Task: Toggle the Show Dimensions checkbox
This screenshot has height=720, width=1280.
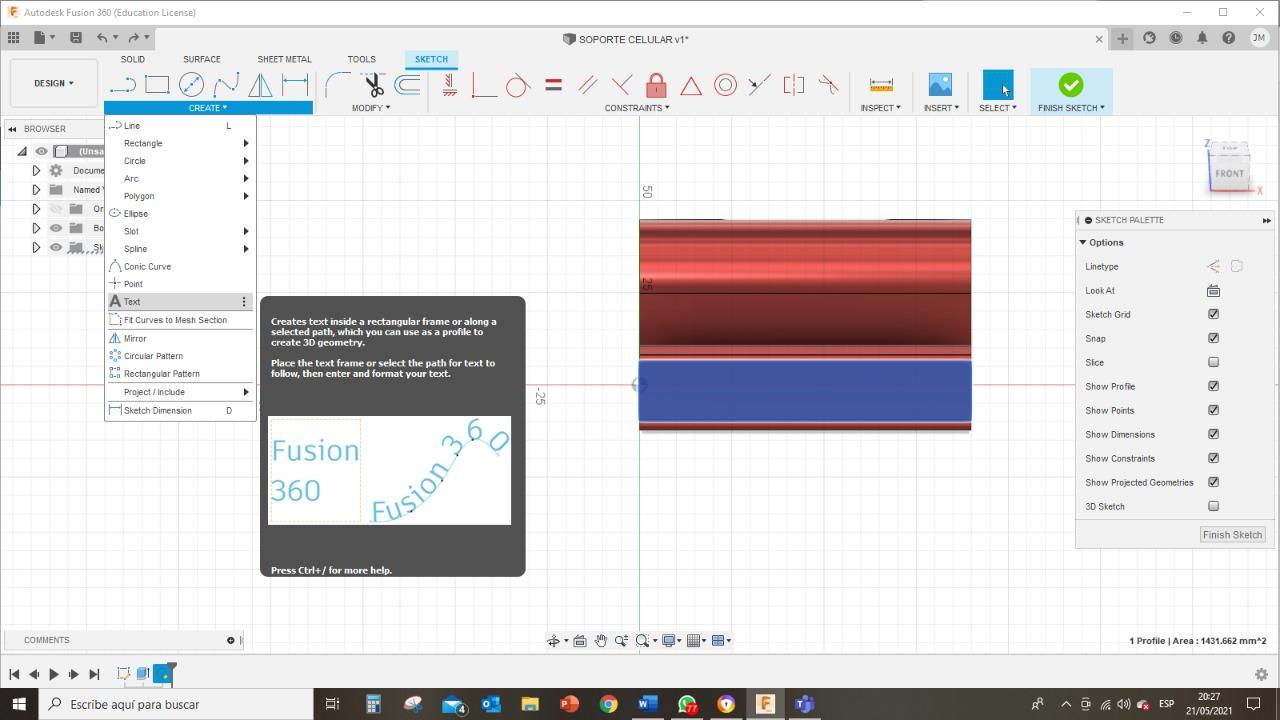Action: coord(1213,434)
